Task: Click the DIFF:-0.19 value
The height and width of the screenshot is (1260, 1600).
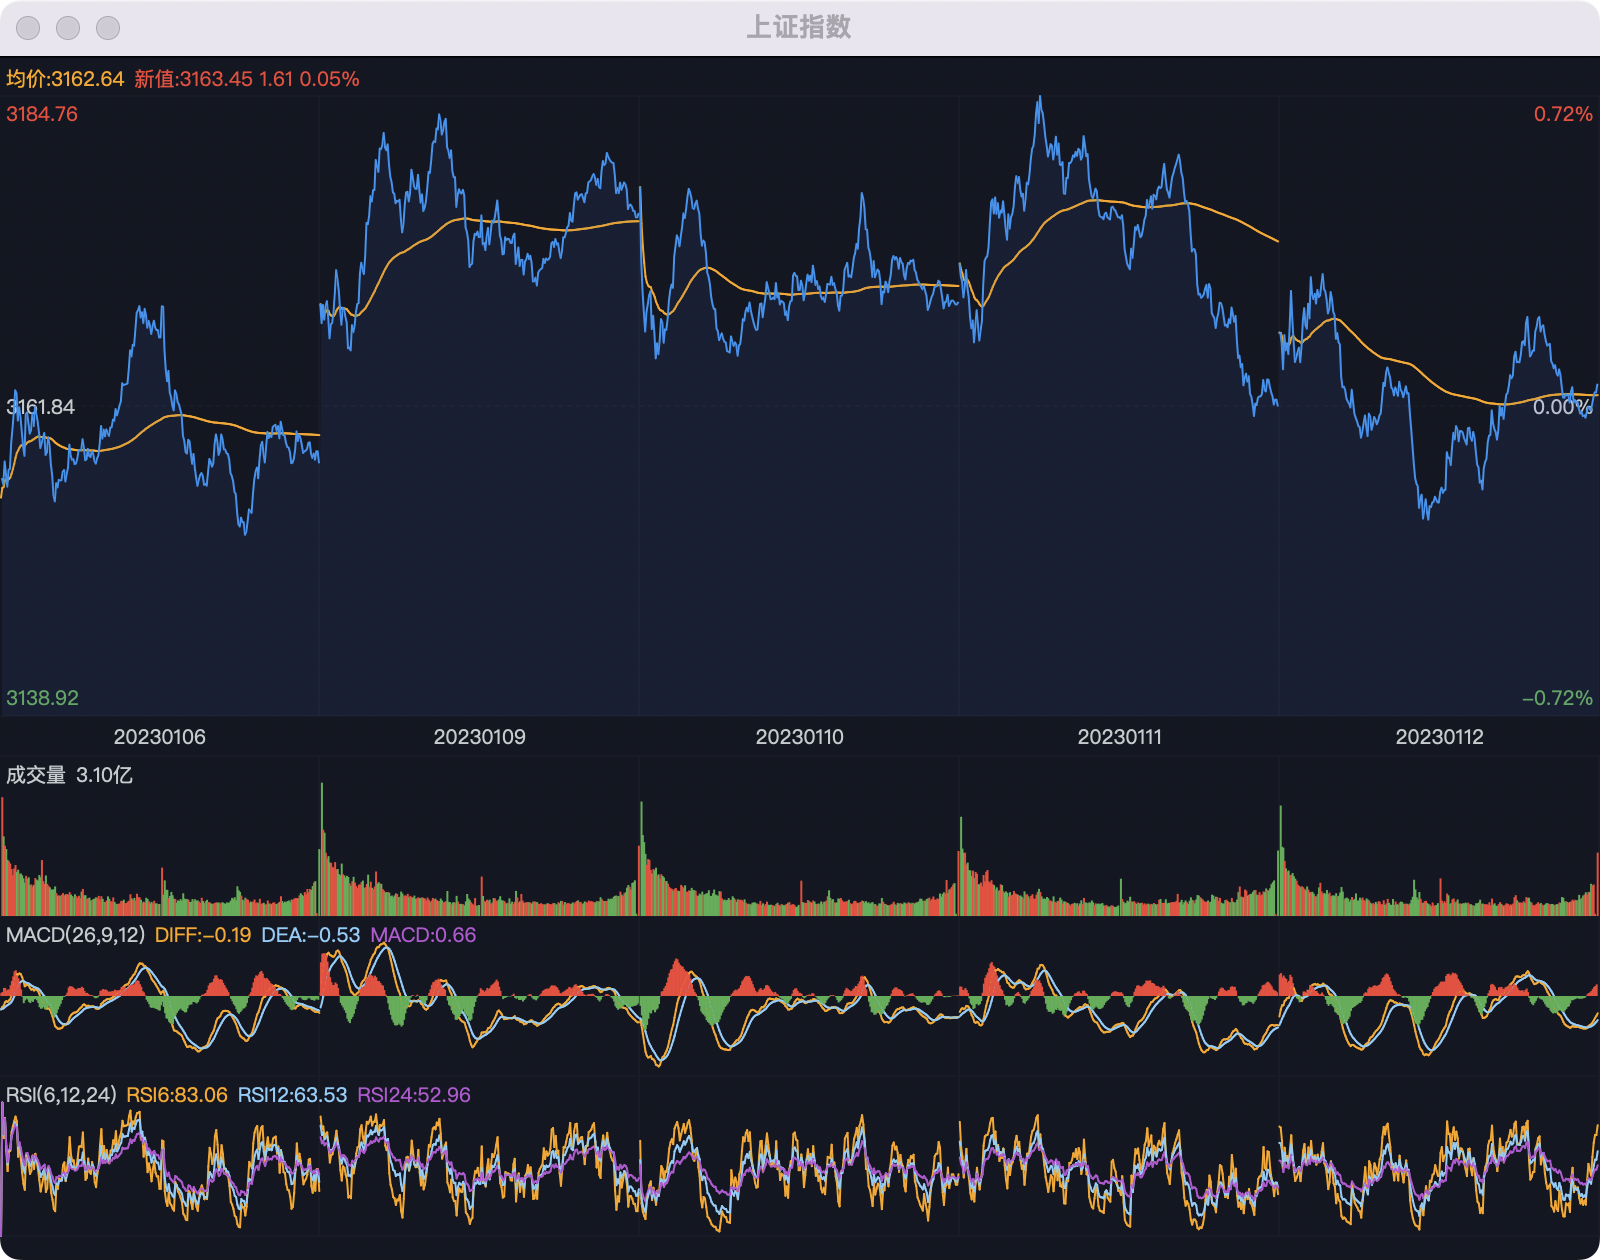Action: (x=203, y=935)
